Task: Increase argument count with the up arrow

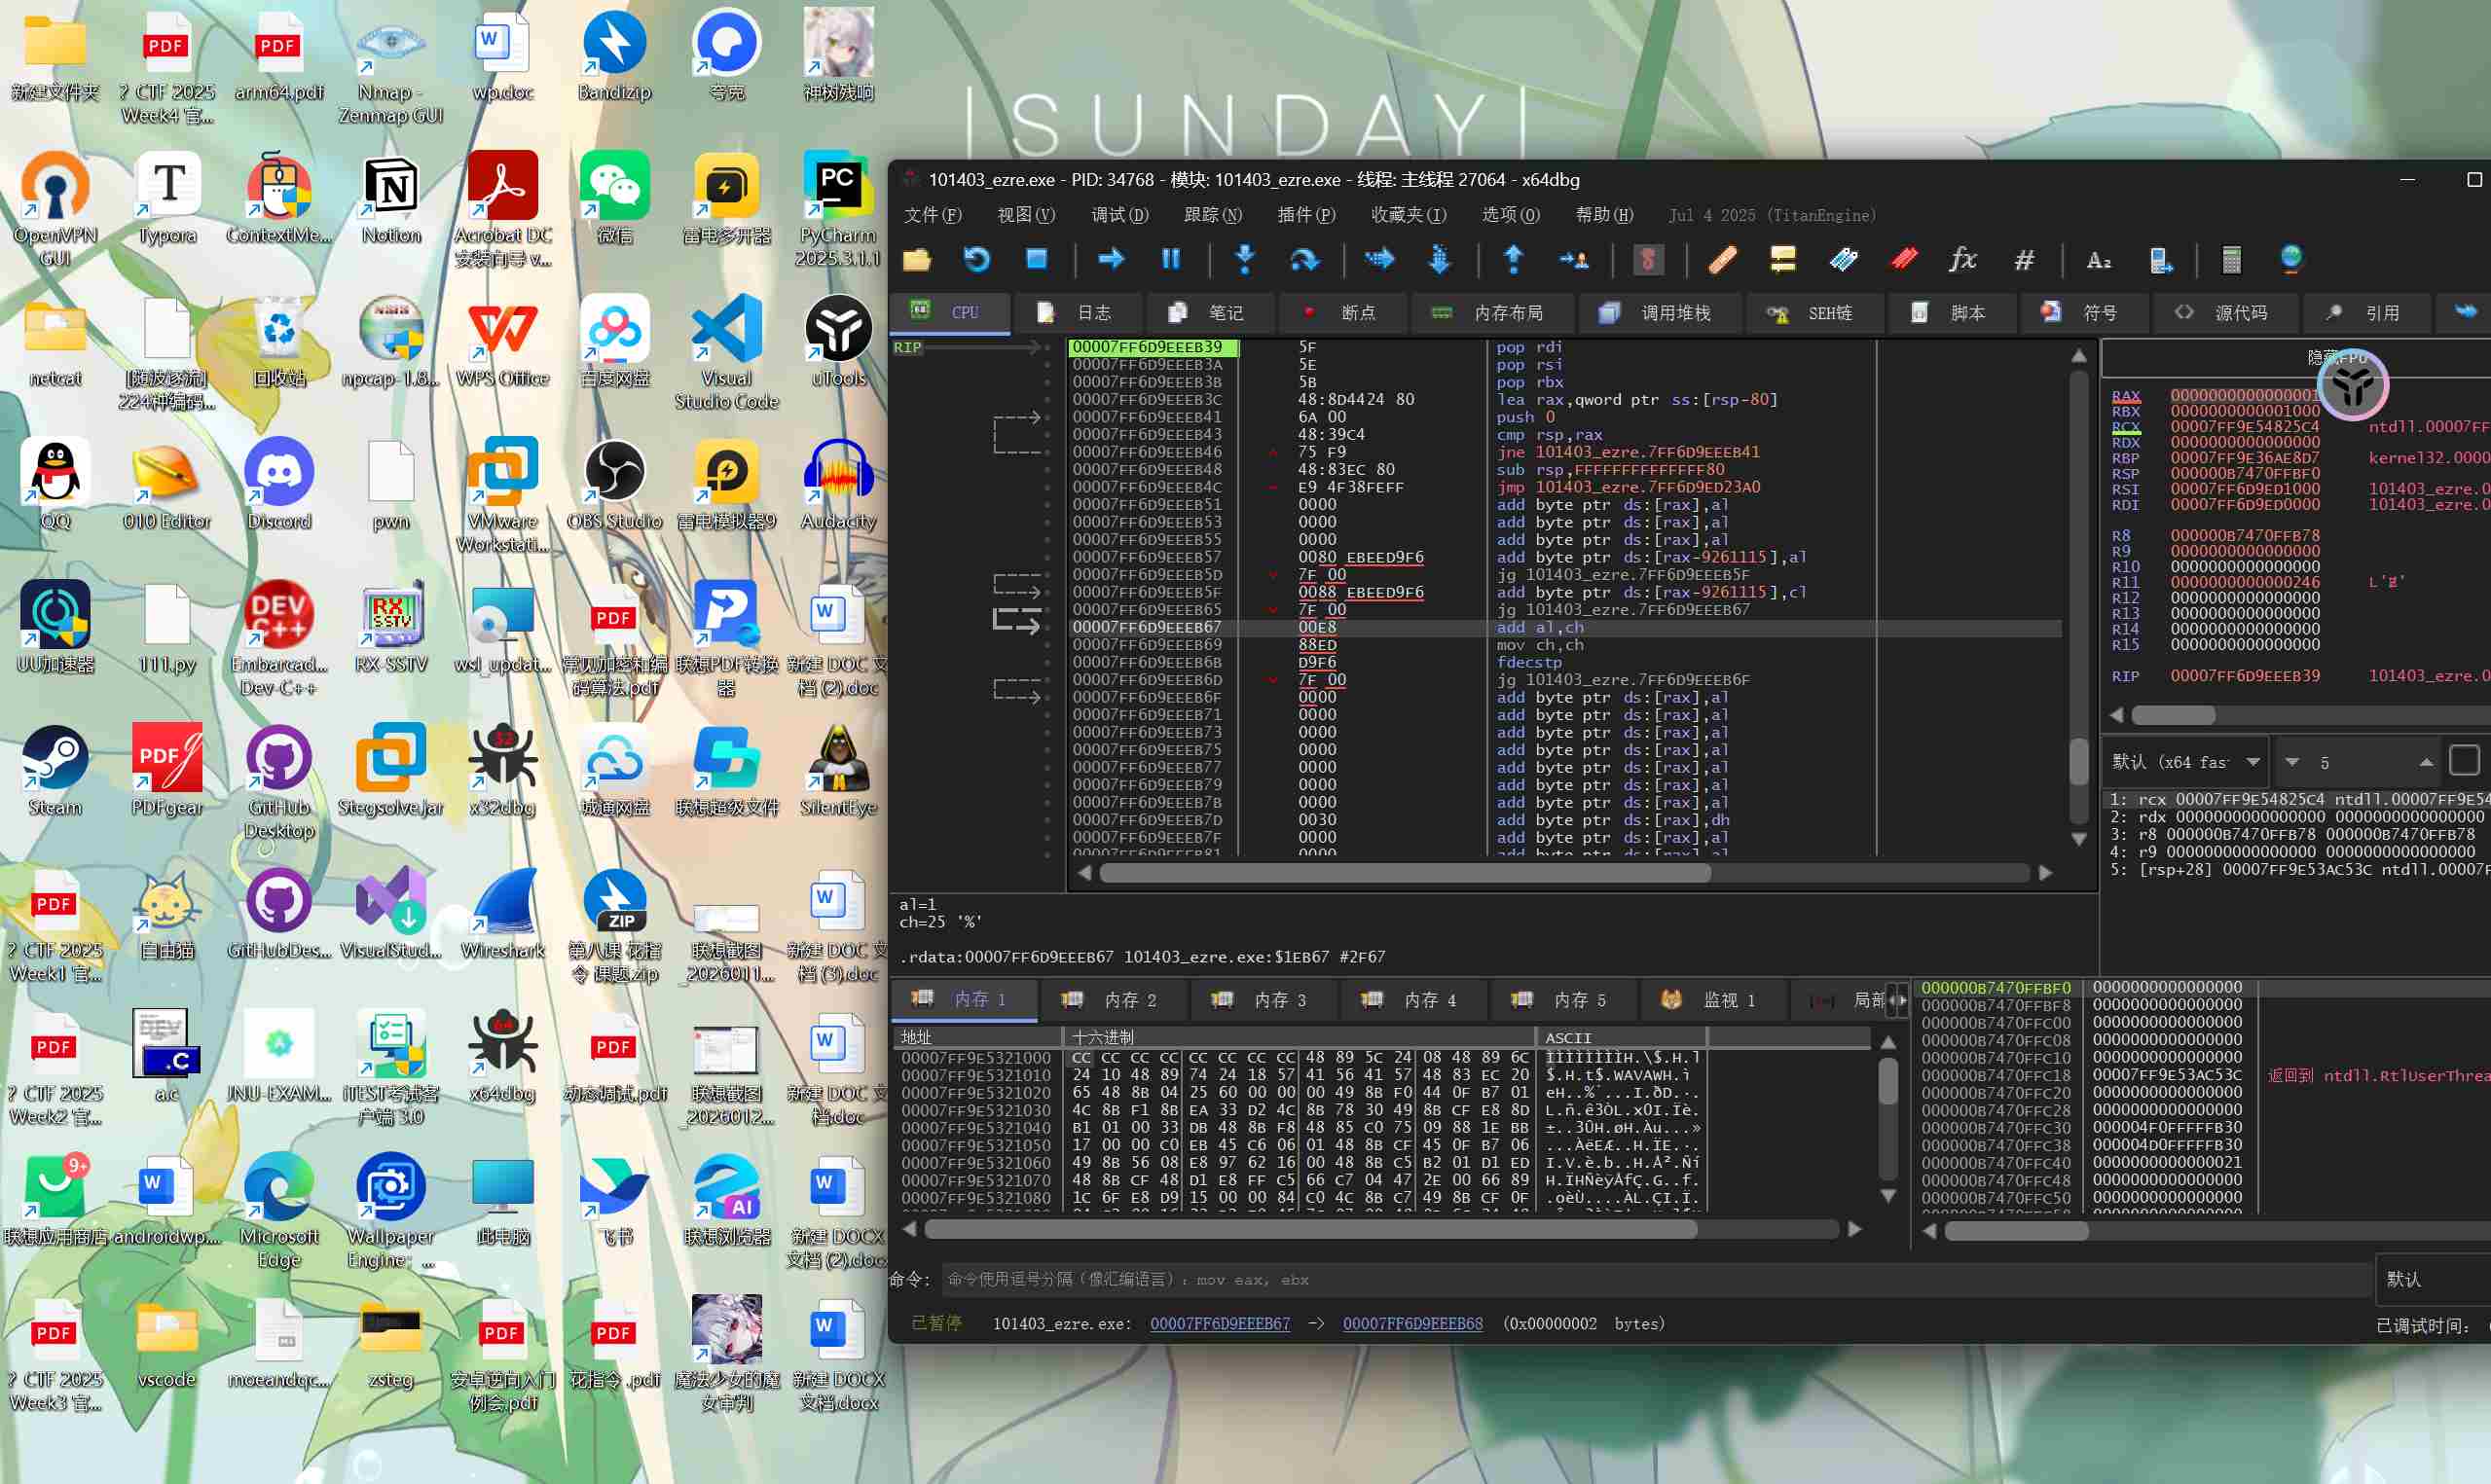Action: click(x=2425, y=762)
